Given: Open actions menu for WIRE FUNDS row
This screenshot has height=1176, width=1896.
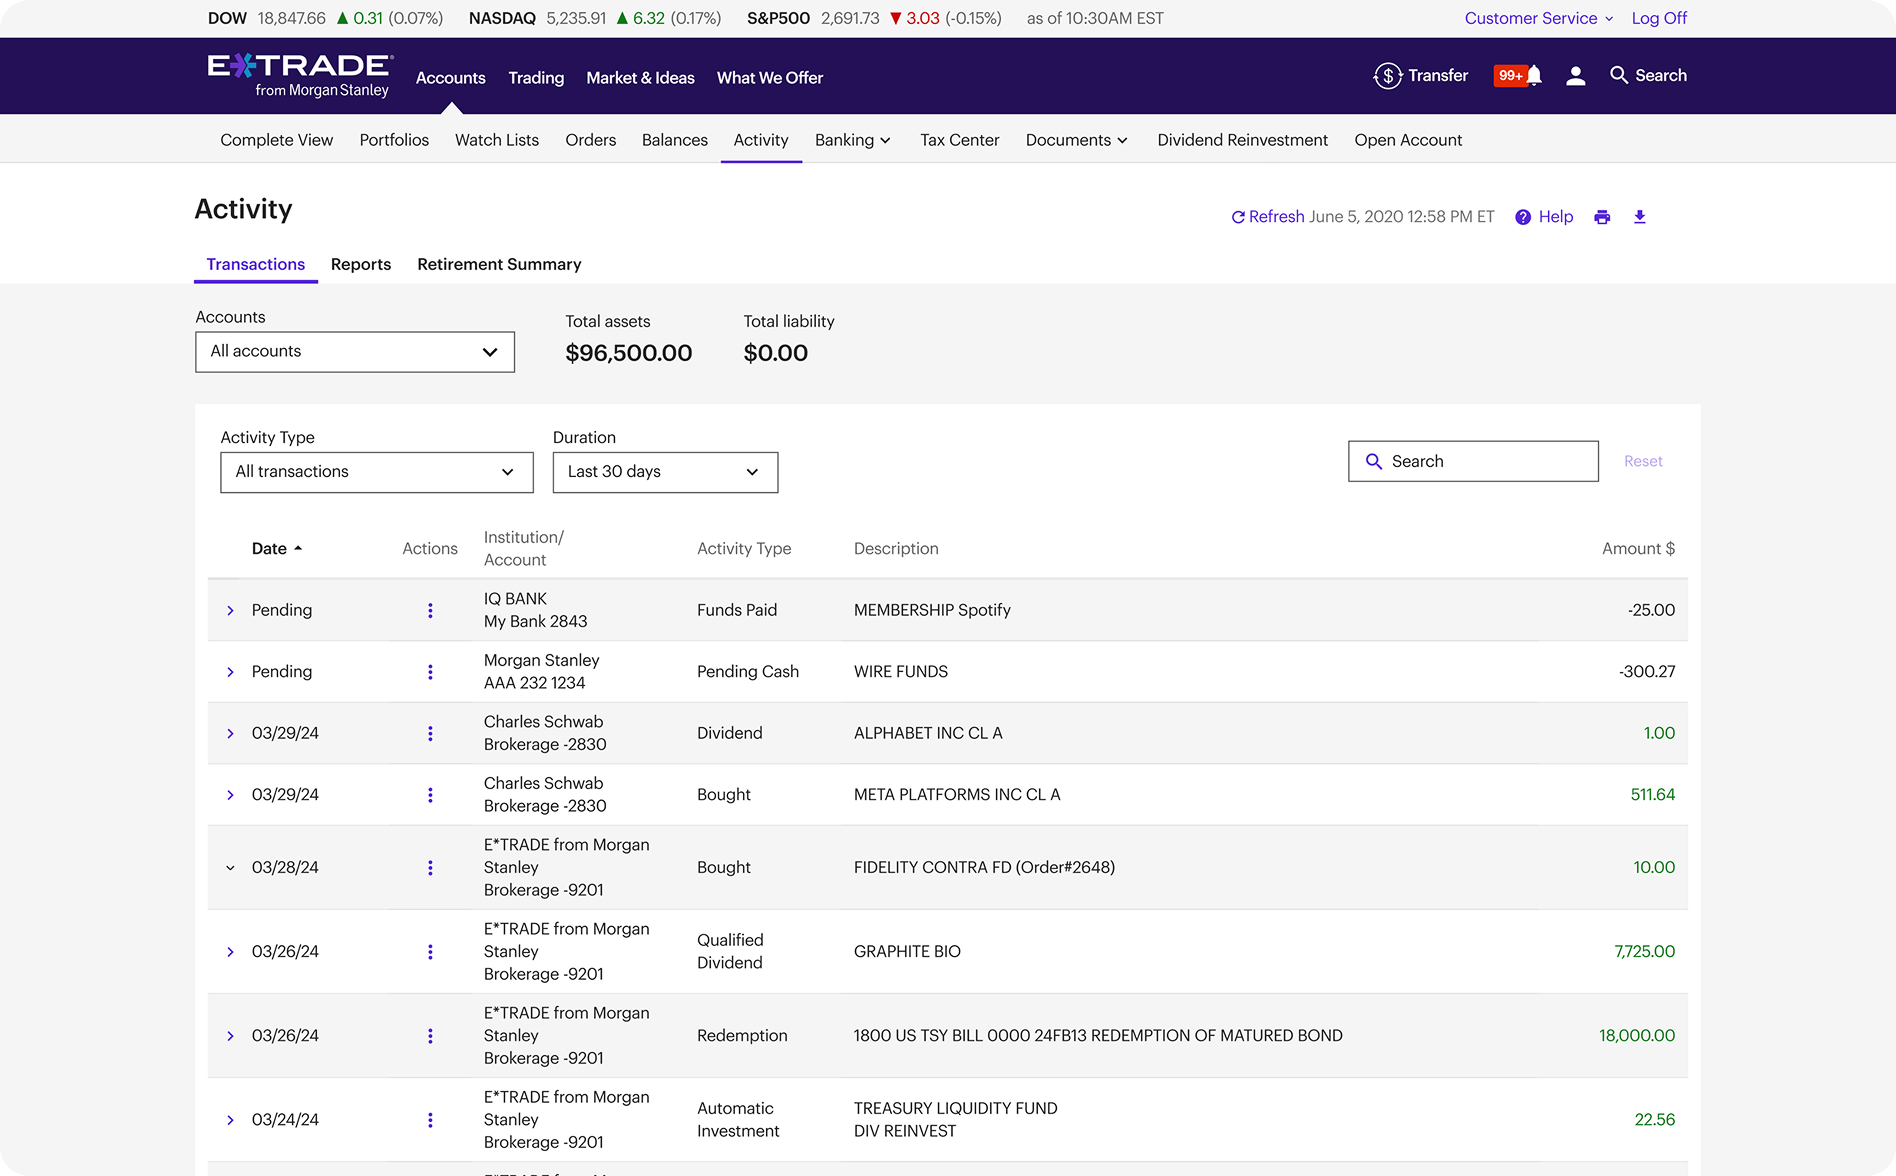Looking at the screenshot, I should 430,672.
